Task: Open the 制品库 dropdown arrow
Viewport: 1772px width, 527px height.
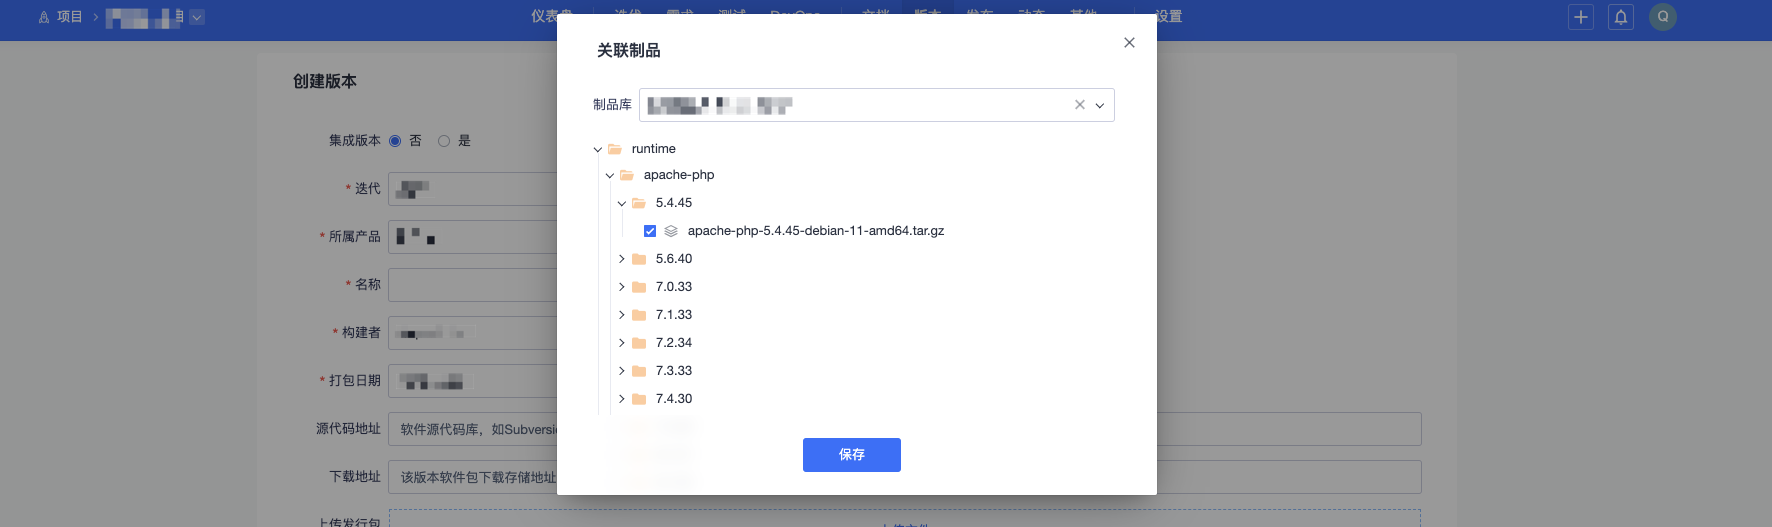Action: click(1100, 105)
